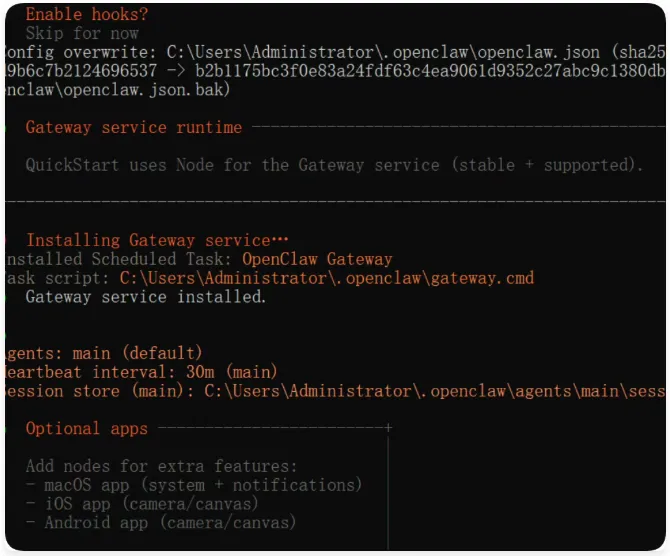Click the macOS app (system + notifications) entry
Image resolution: width=670 pixels, height=556 pixels.
pos(194,485)
